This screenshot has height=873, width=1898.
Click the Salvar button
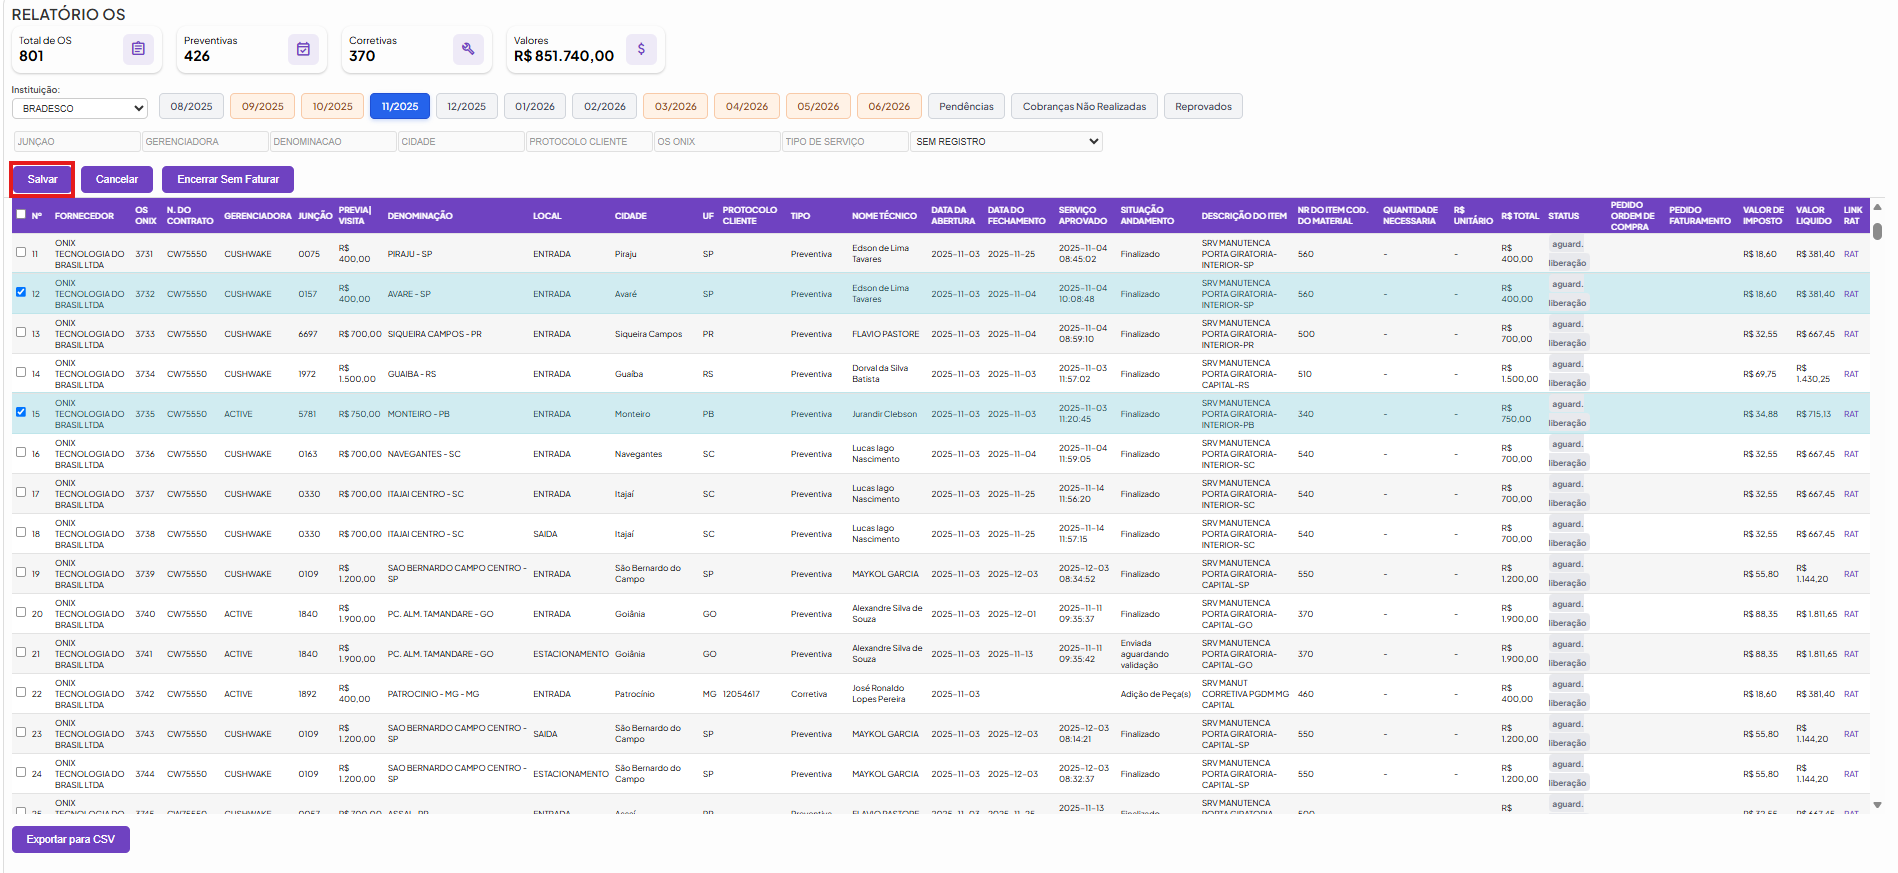(42, 179)
